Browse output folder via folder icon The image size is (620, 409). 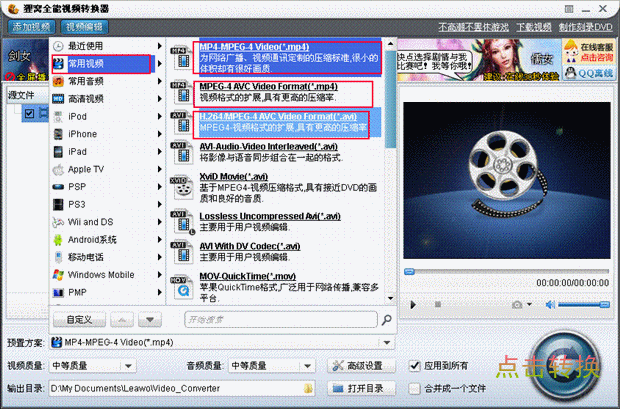pyautogui.click(x=309, y=388)
